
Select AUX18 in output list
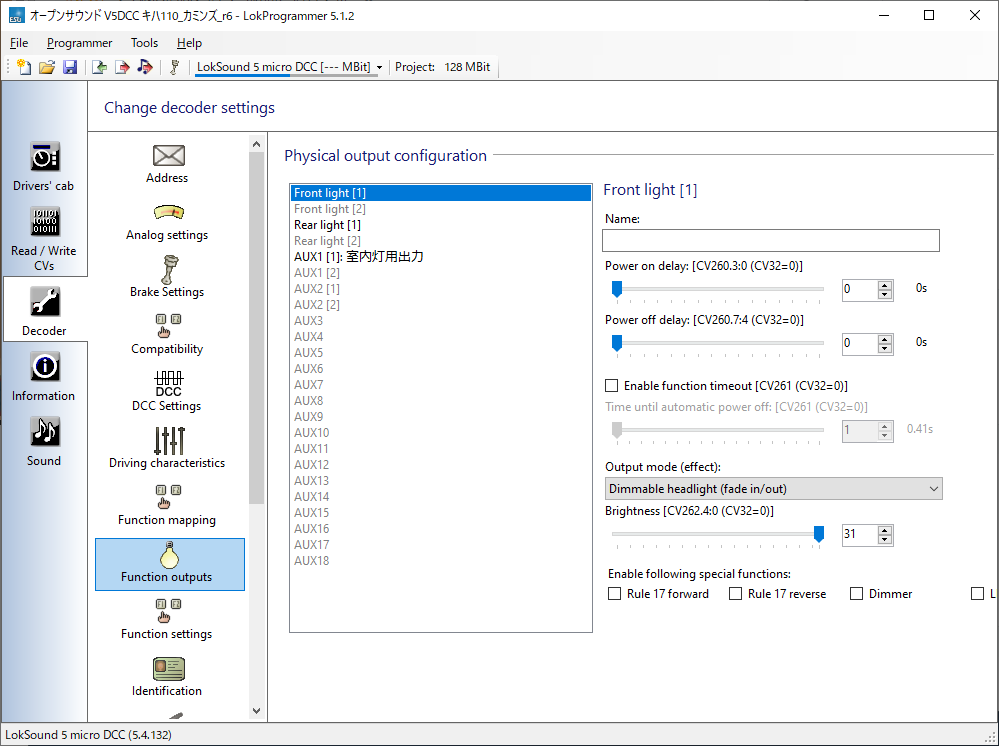[441, 561]
